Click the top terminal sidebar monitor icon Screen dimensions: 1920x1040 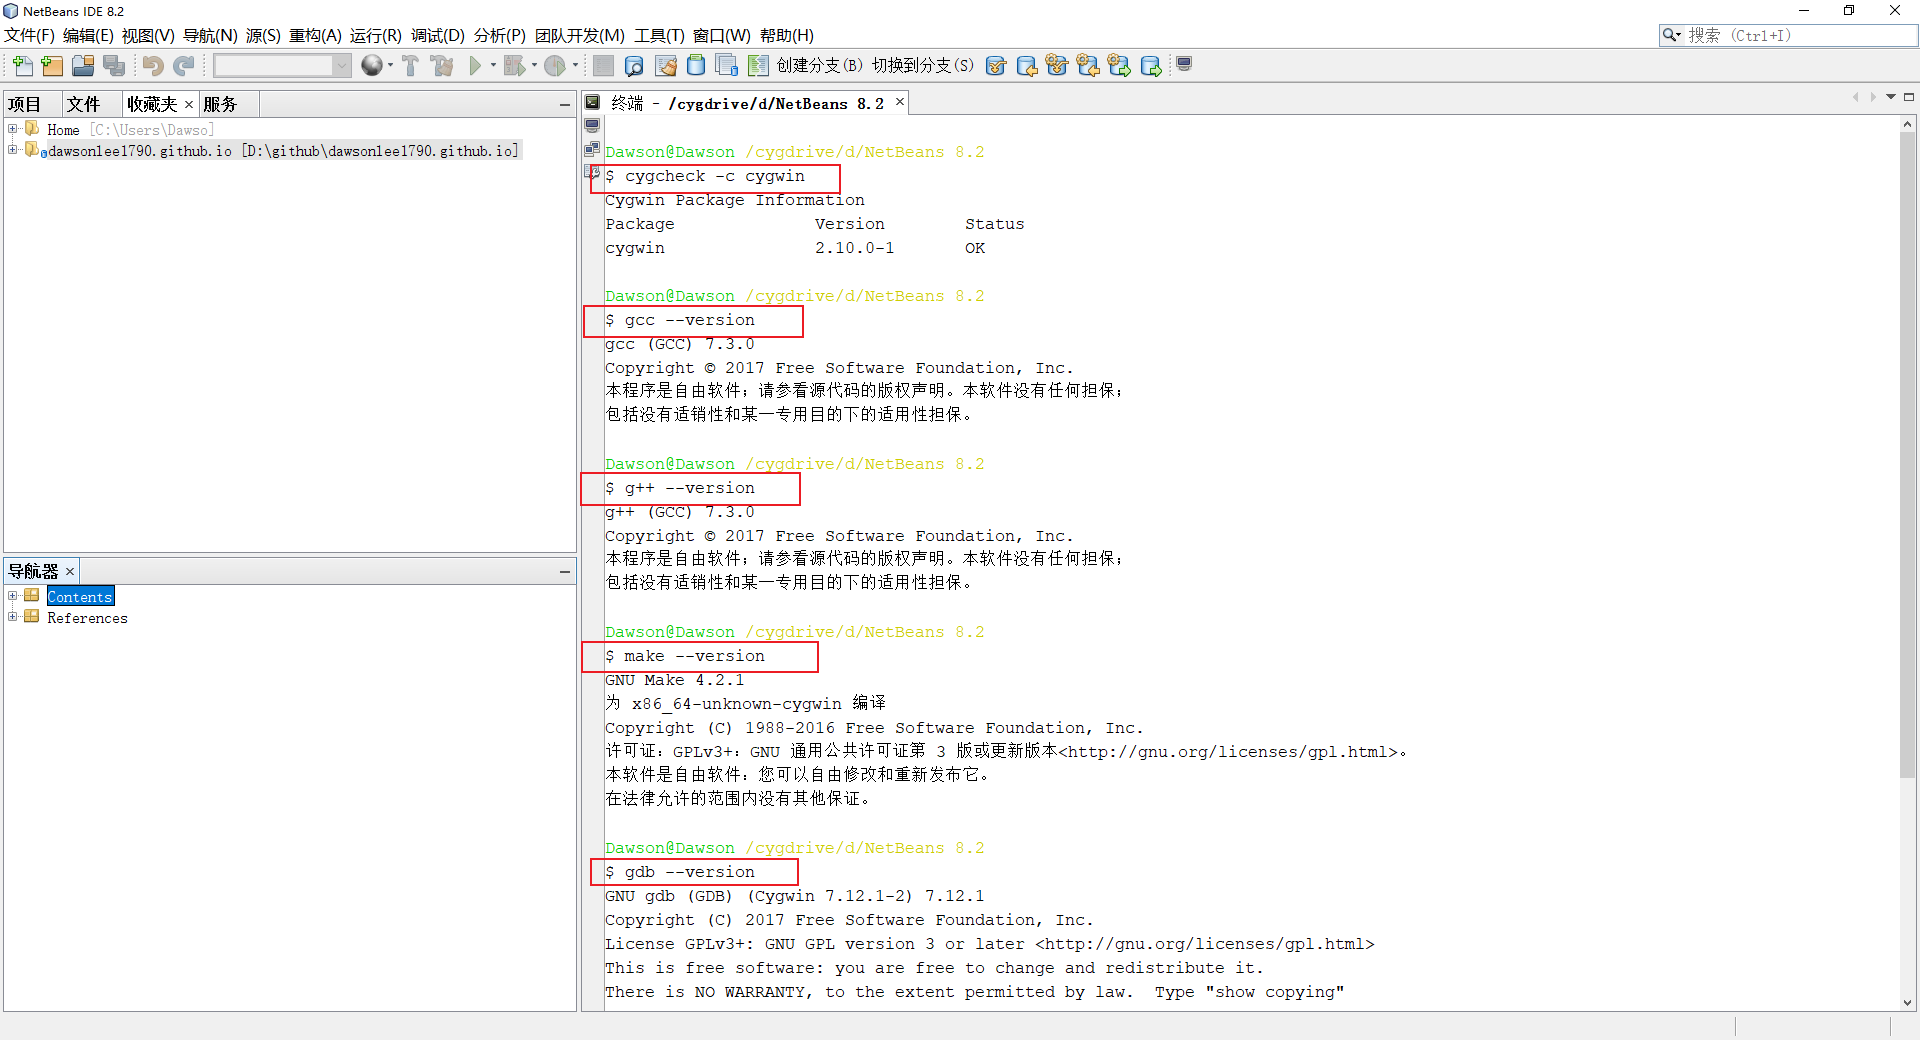tap(592, 126)
